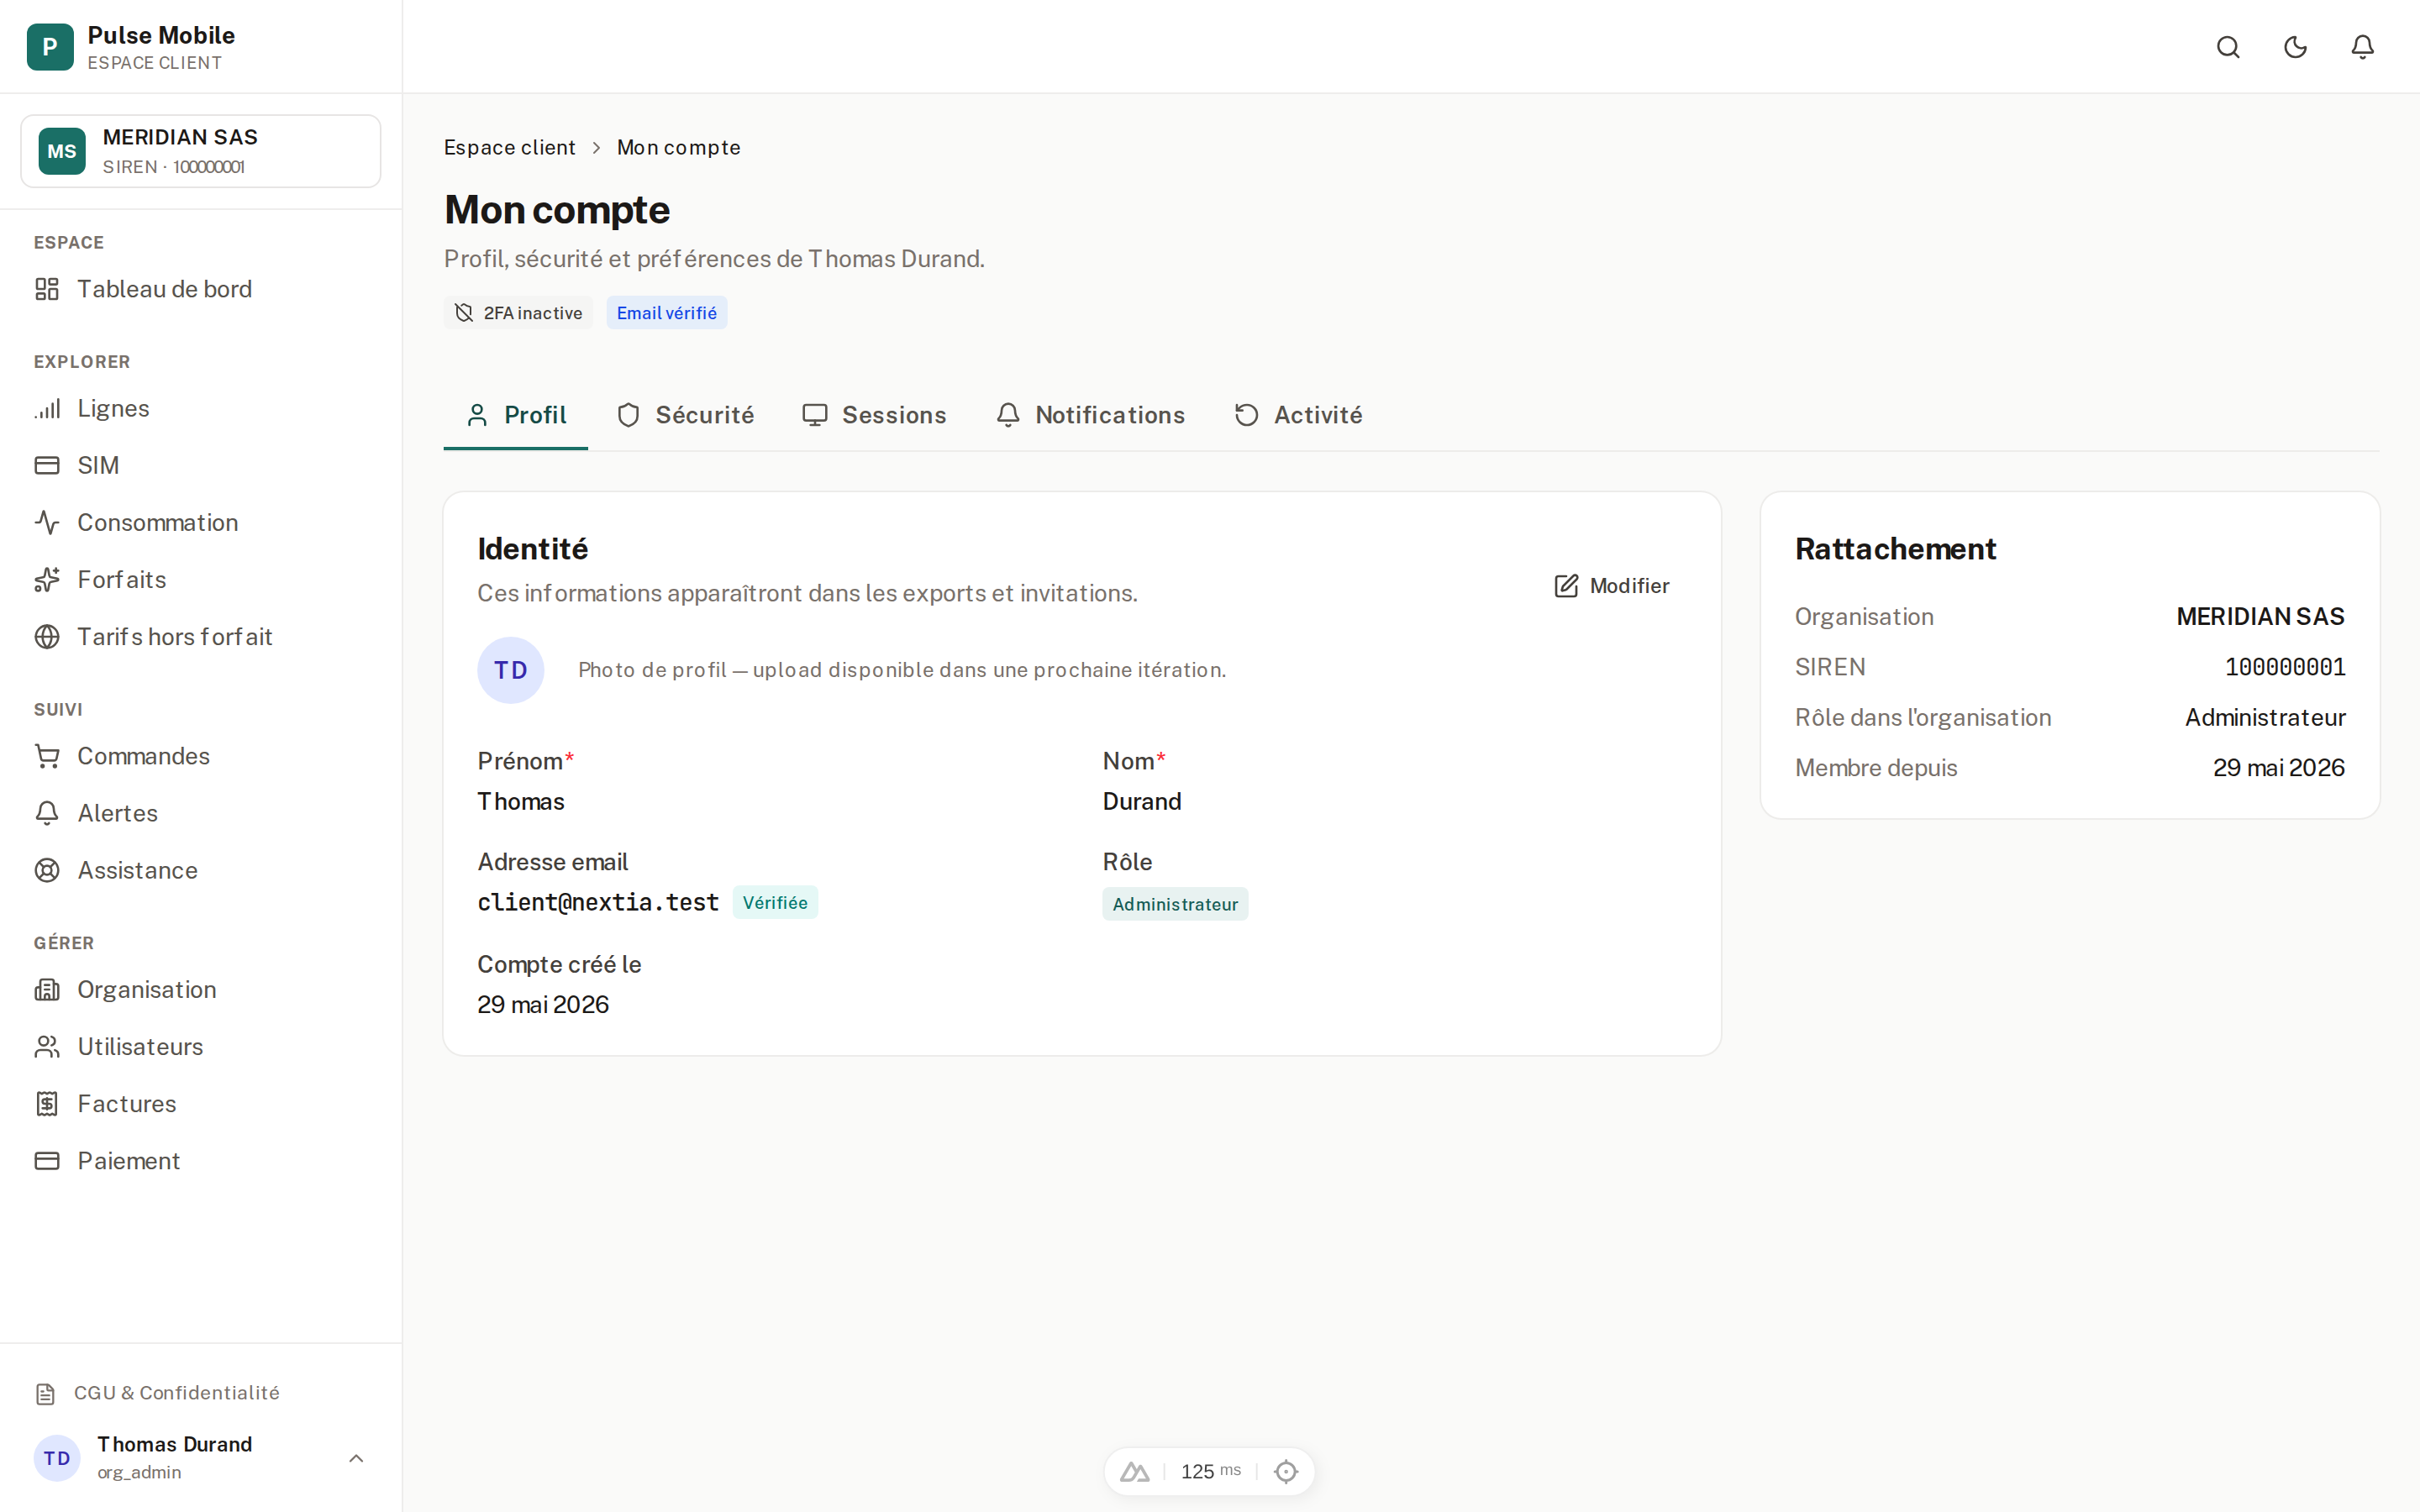Click the Tableau de bord grid icon
The image size is (2420, 1512).
(x=47, y=289)
